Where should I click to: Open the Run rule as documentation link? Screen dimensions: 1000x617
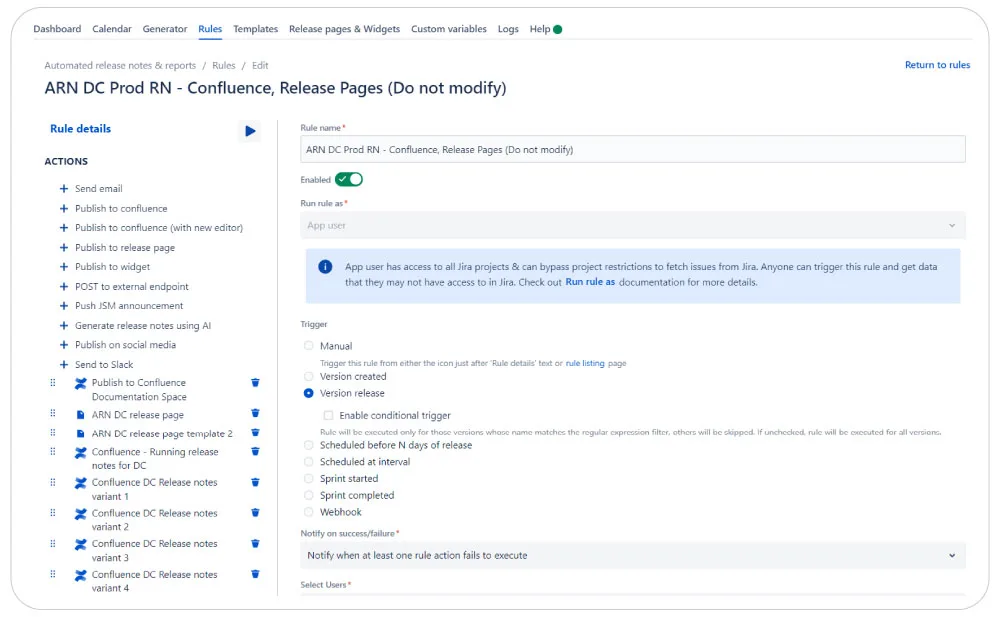coord(591,283)
